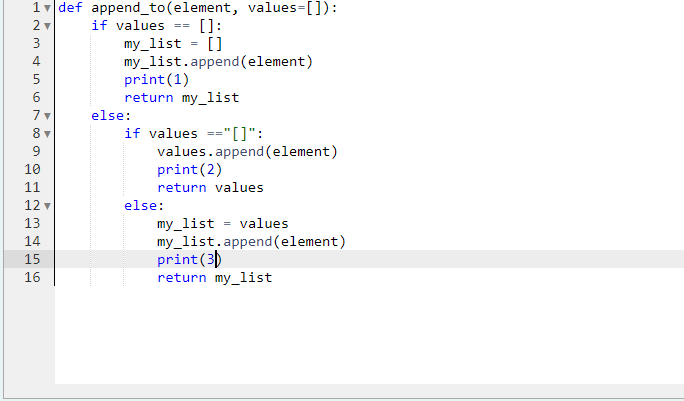Click line number 13 in the gutter
This screenshot has width=684, height=401.
point(32,223)
